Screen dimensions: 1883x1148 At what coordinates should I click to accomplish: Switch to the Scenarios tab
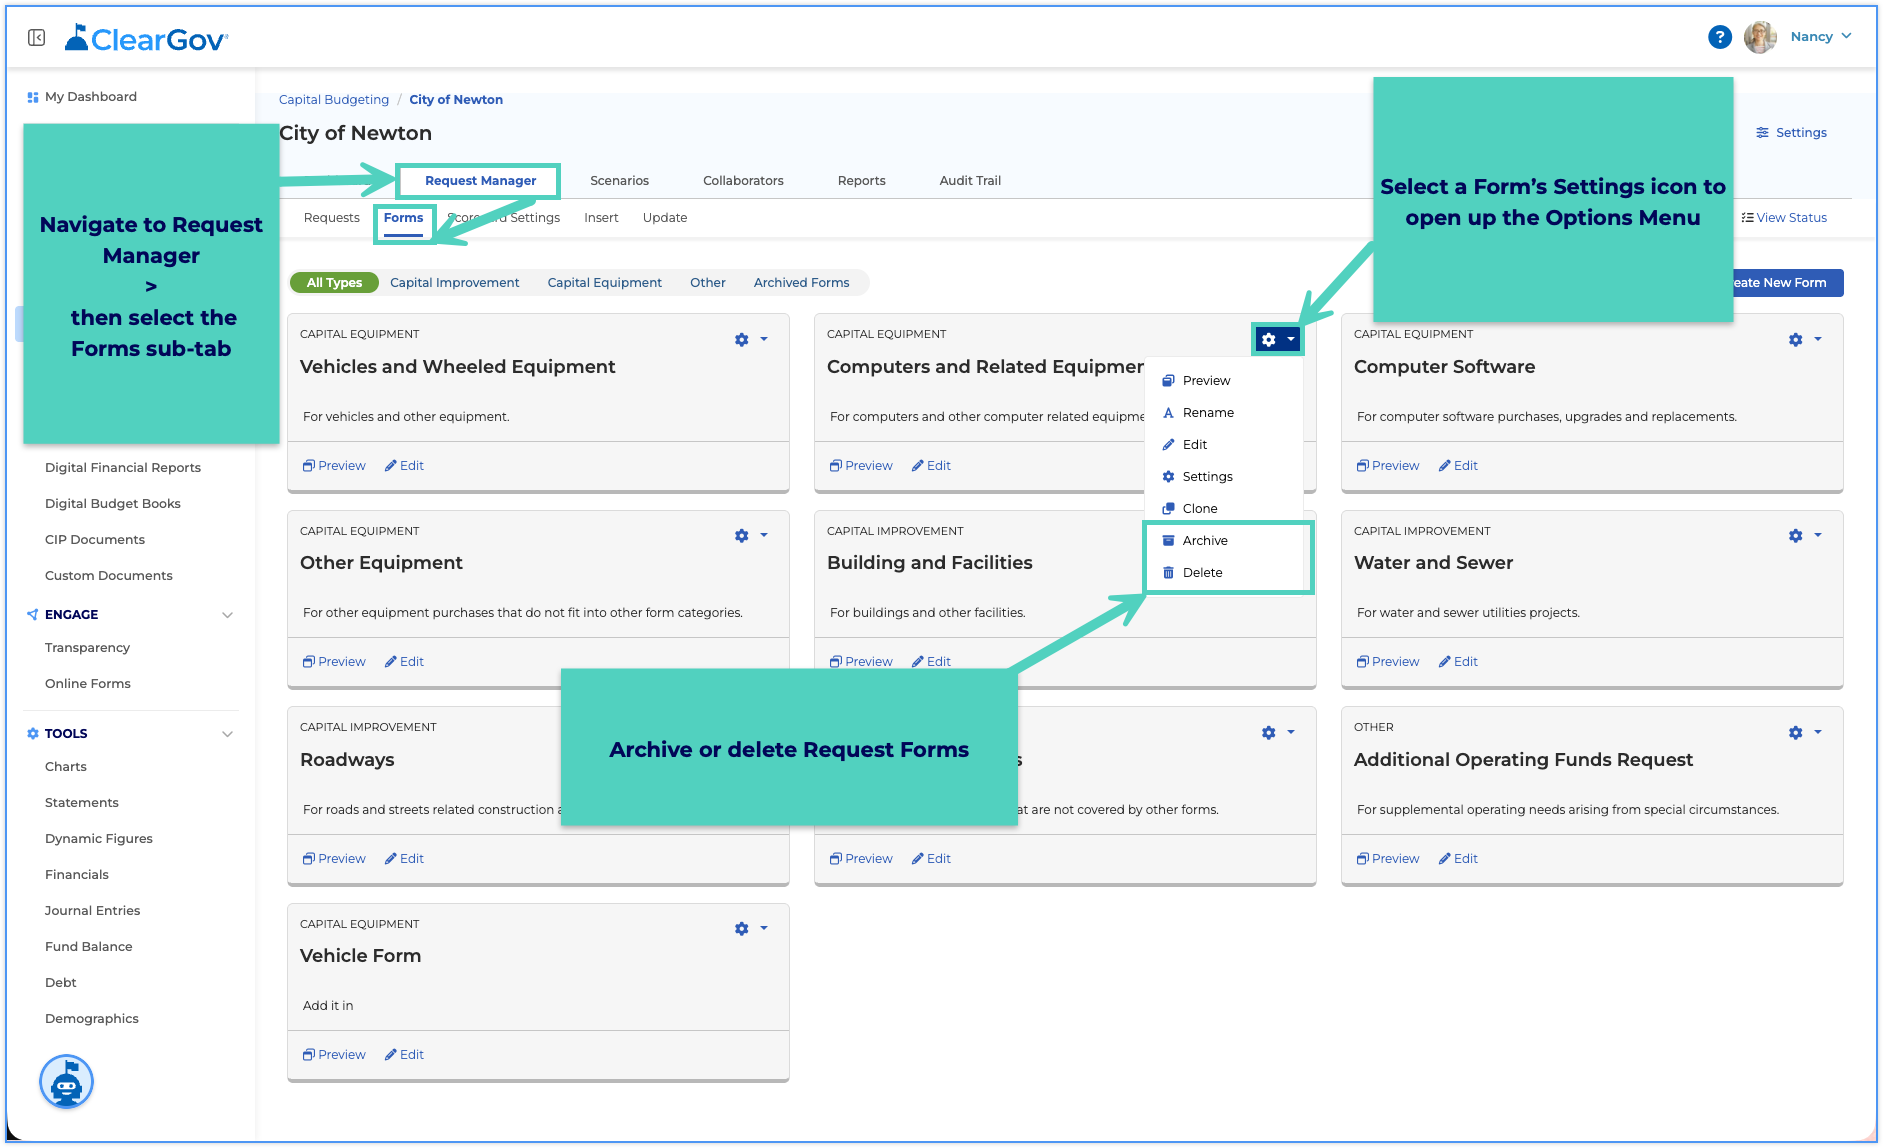coord(619,181)
